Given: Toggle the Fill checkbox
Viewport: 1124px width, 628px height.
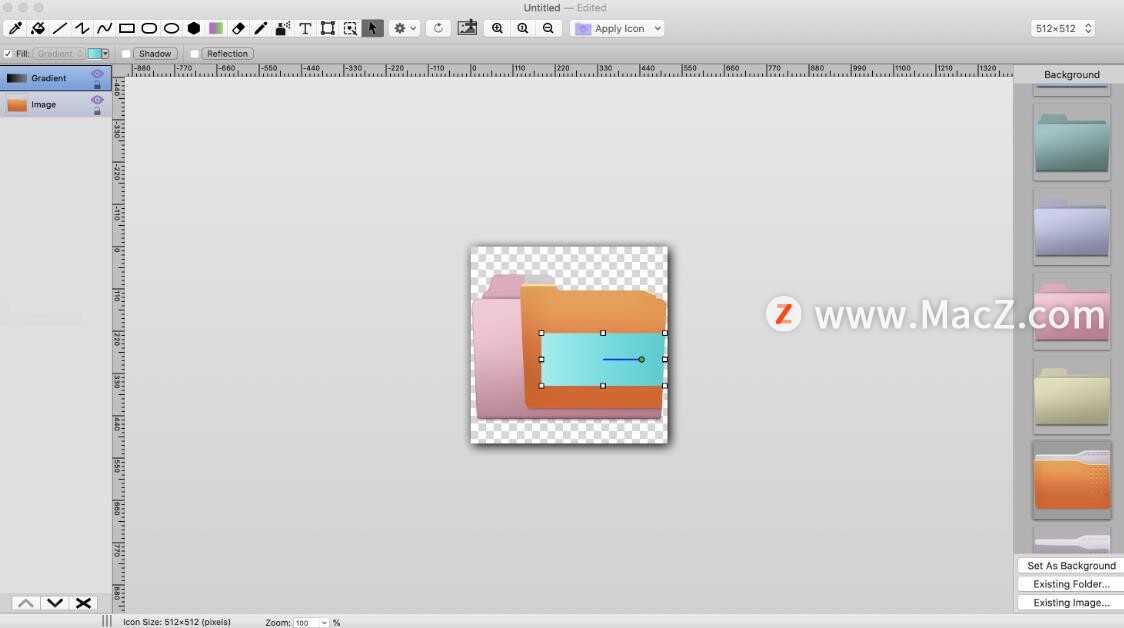Looking at the screenshot, I should click(x=8, y=54).
